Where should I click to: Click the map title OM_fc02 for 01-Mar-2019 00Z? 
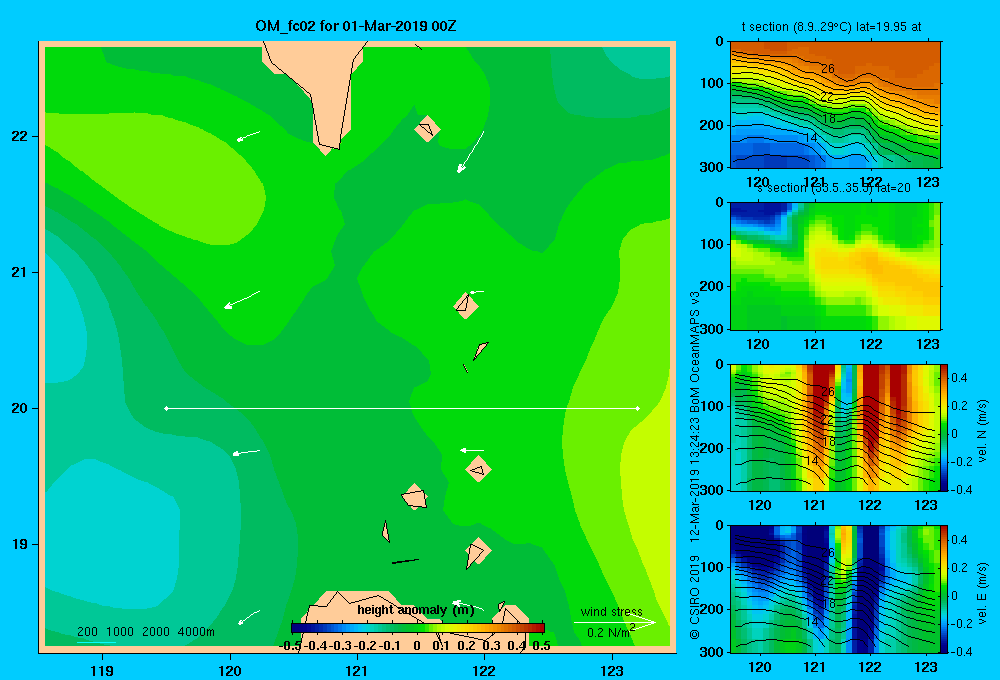pyautogui.click(x=356, y=26)
